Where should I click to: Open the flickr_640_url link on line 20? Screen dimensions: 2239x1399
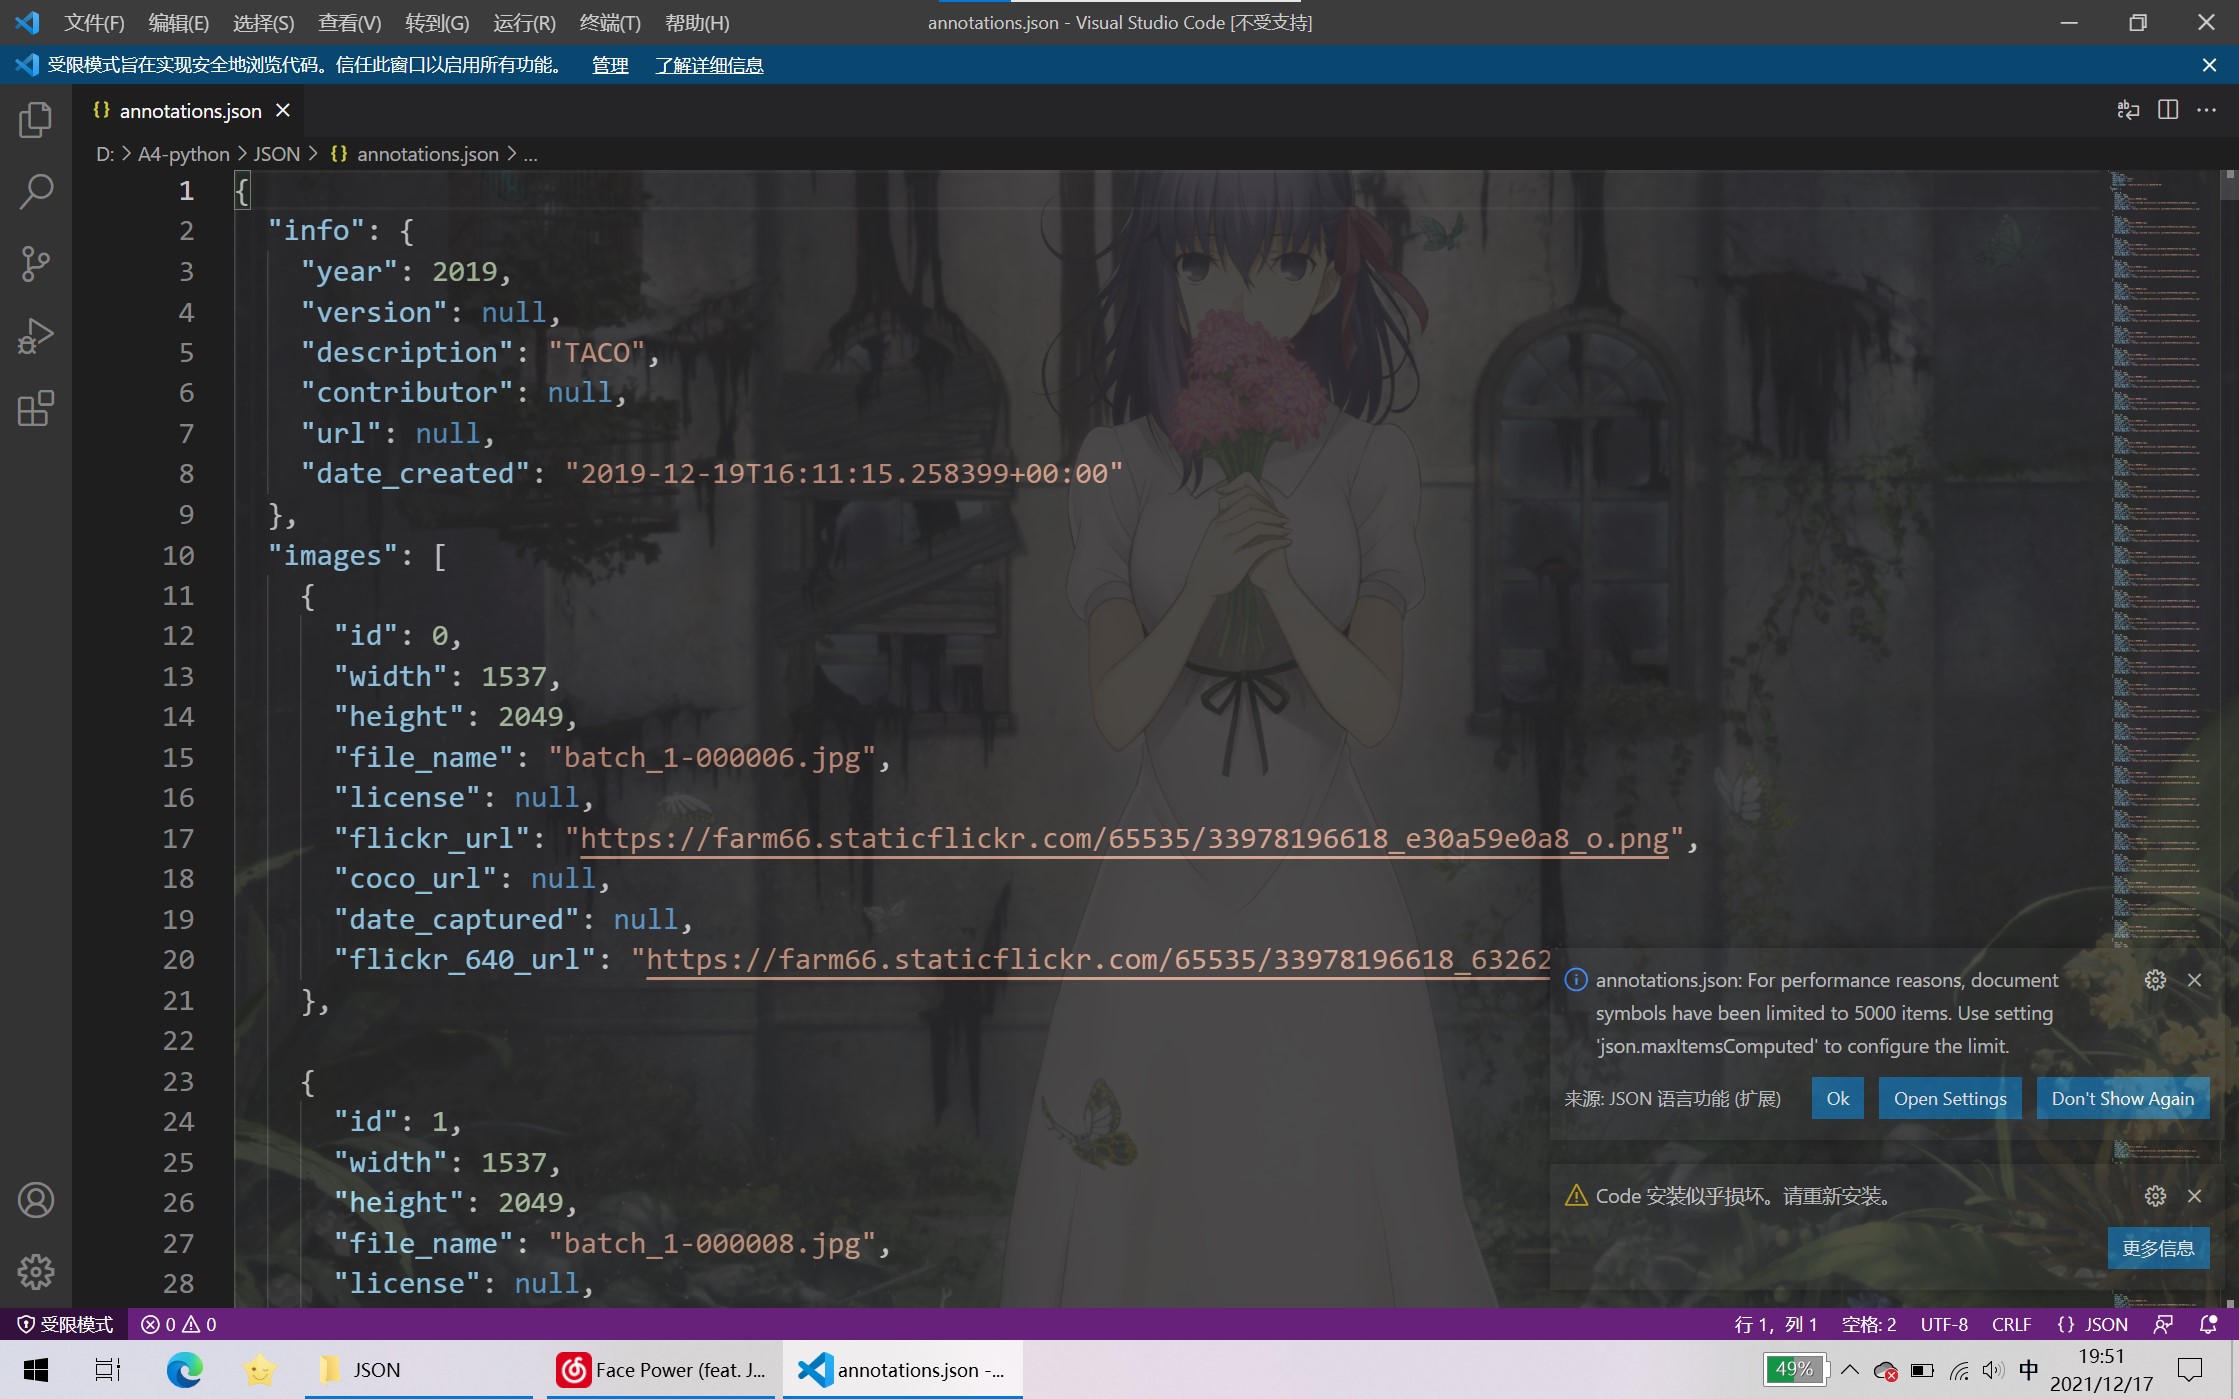[1098, 960]
